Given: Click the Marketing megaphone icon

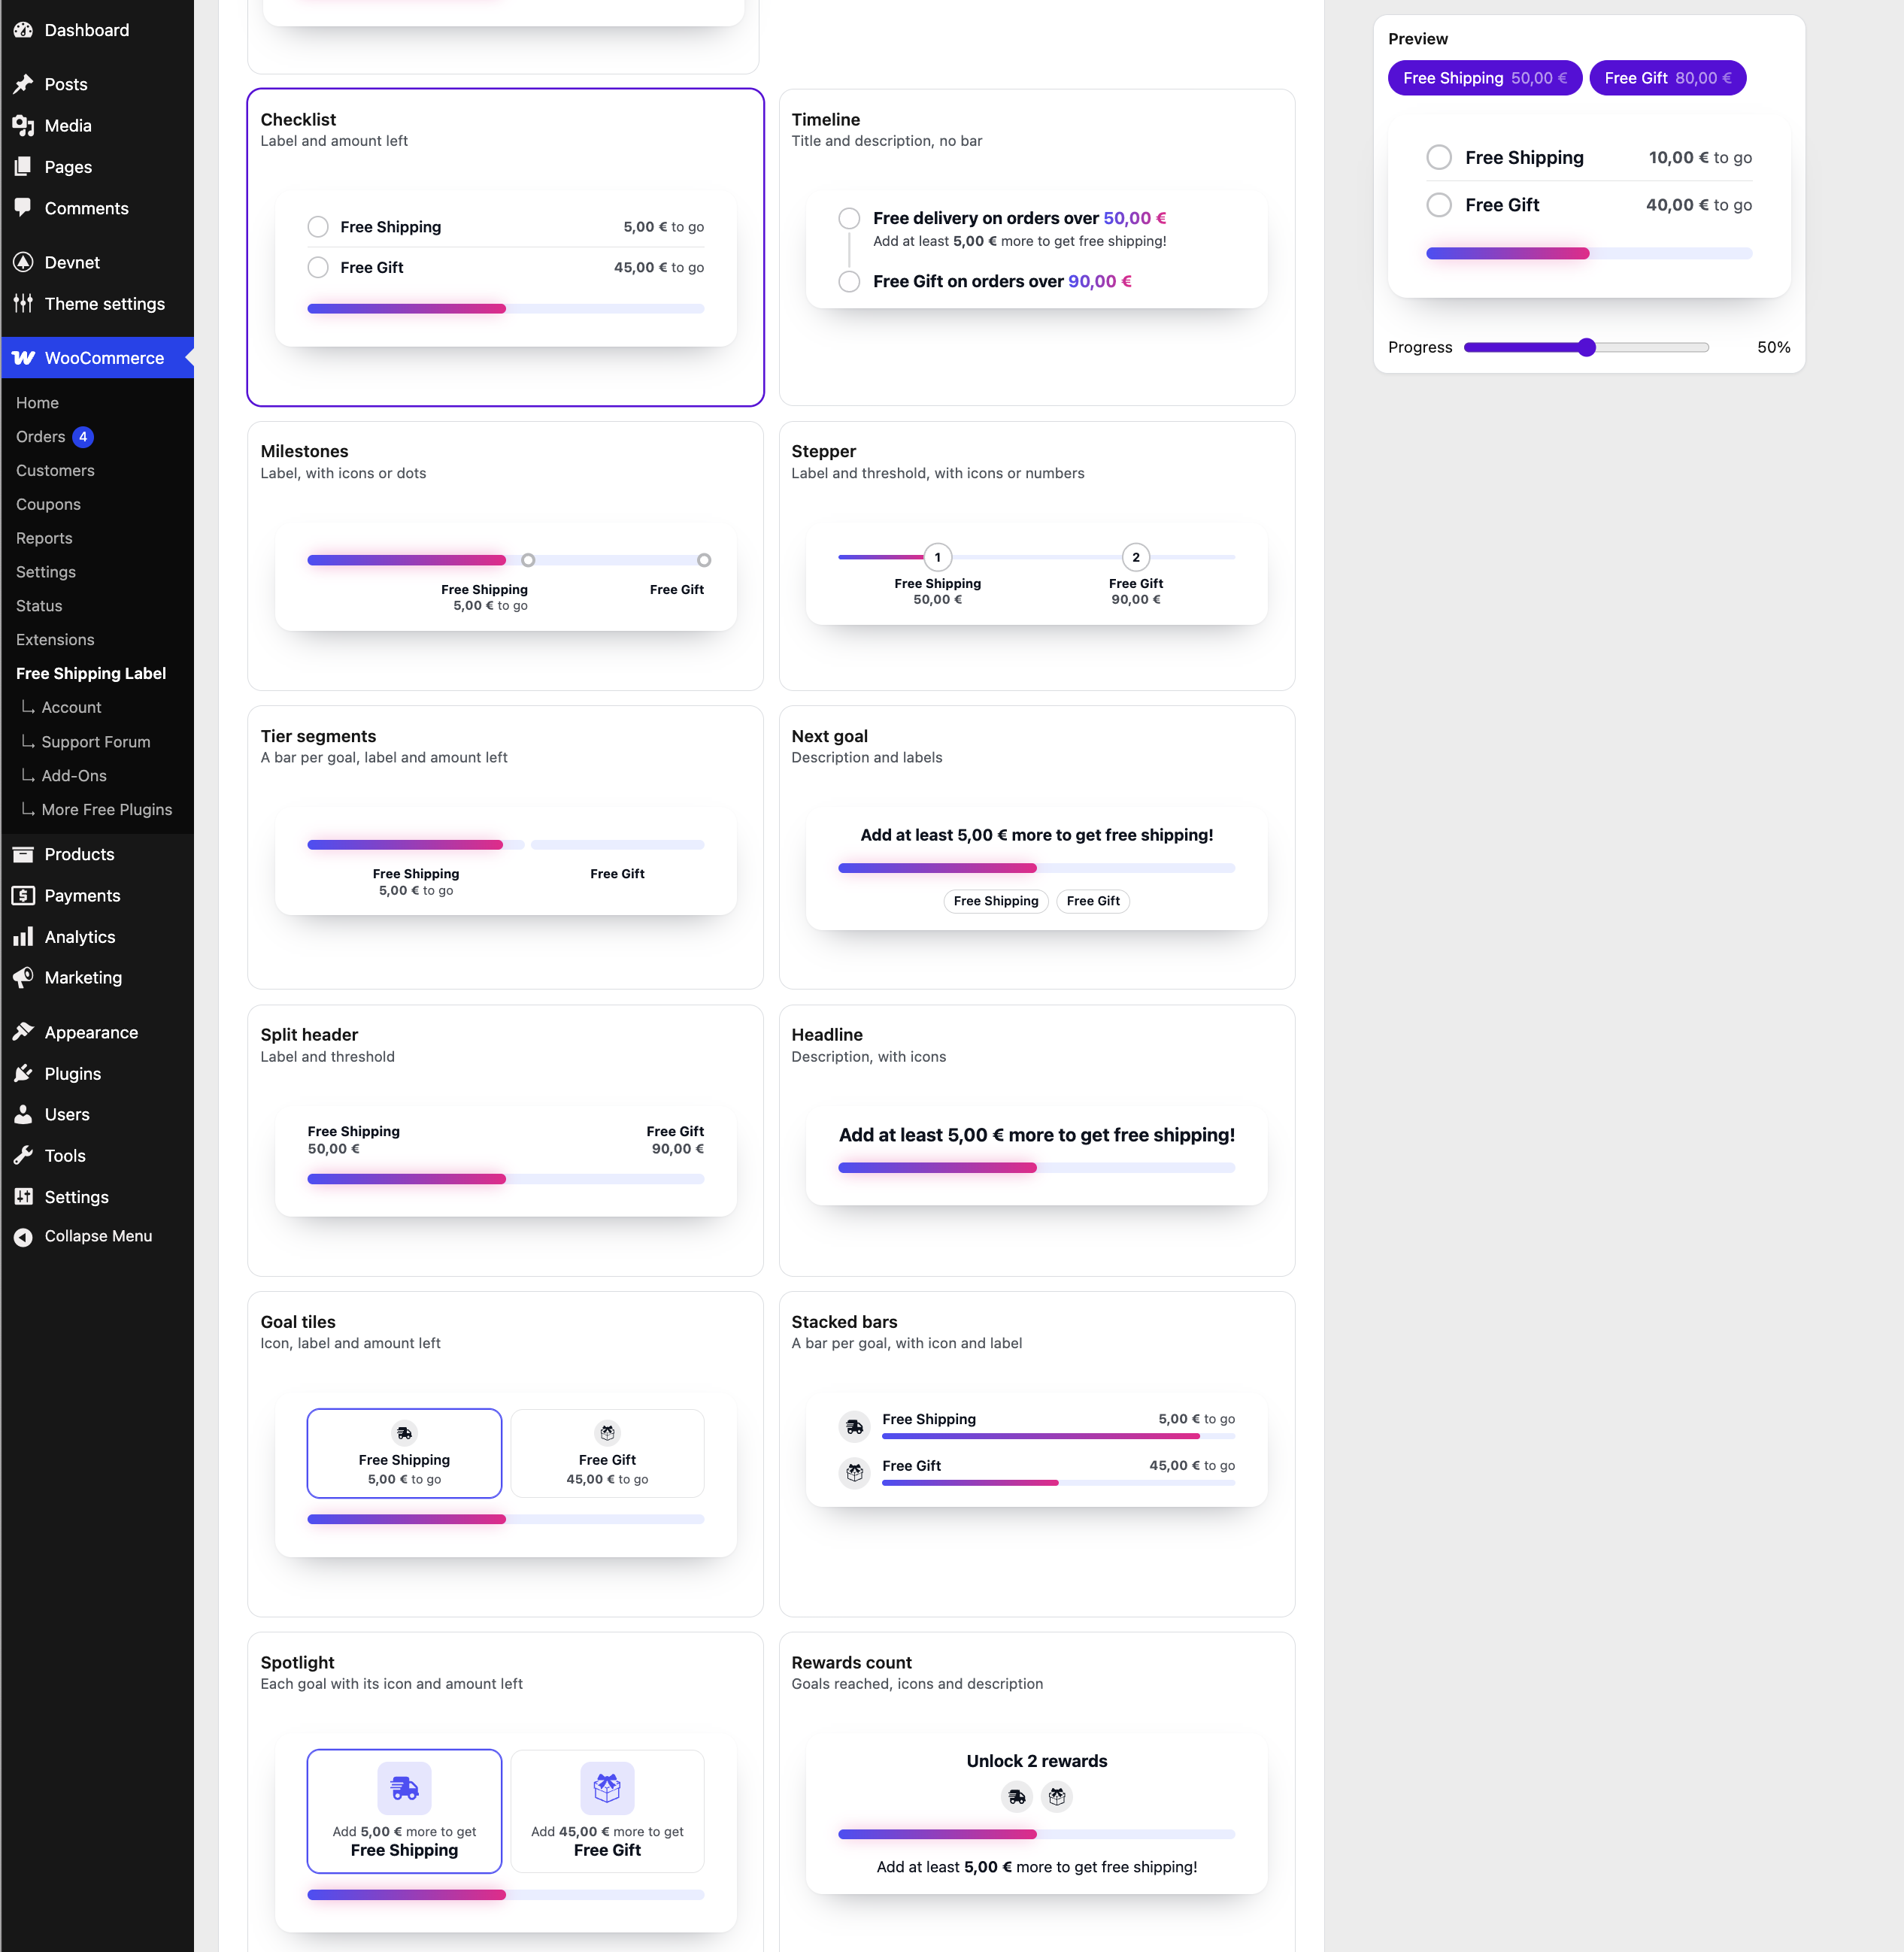Looking at the screenshot, I should pos(23,978).
